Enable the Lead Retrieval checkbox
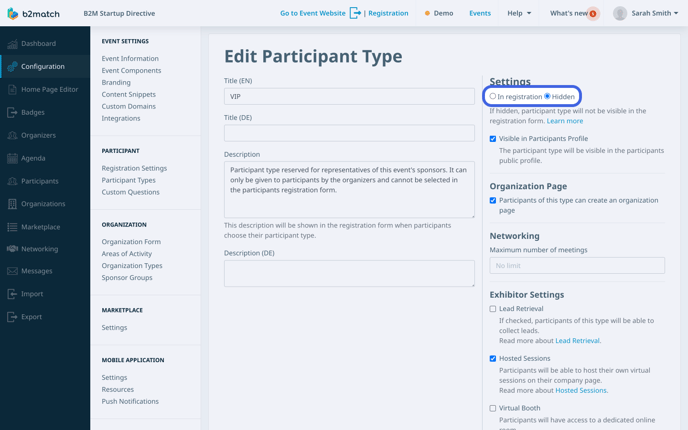 (x=493, y=309)
